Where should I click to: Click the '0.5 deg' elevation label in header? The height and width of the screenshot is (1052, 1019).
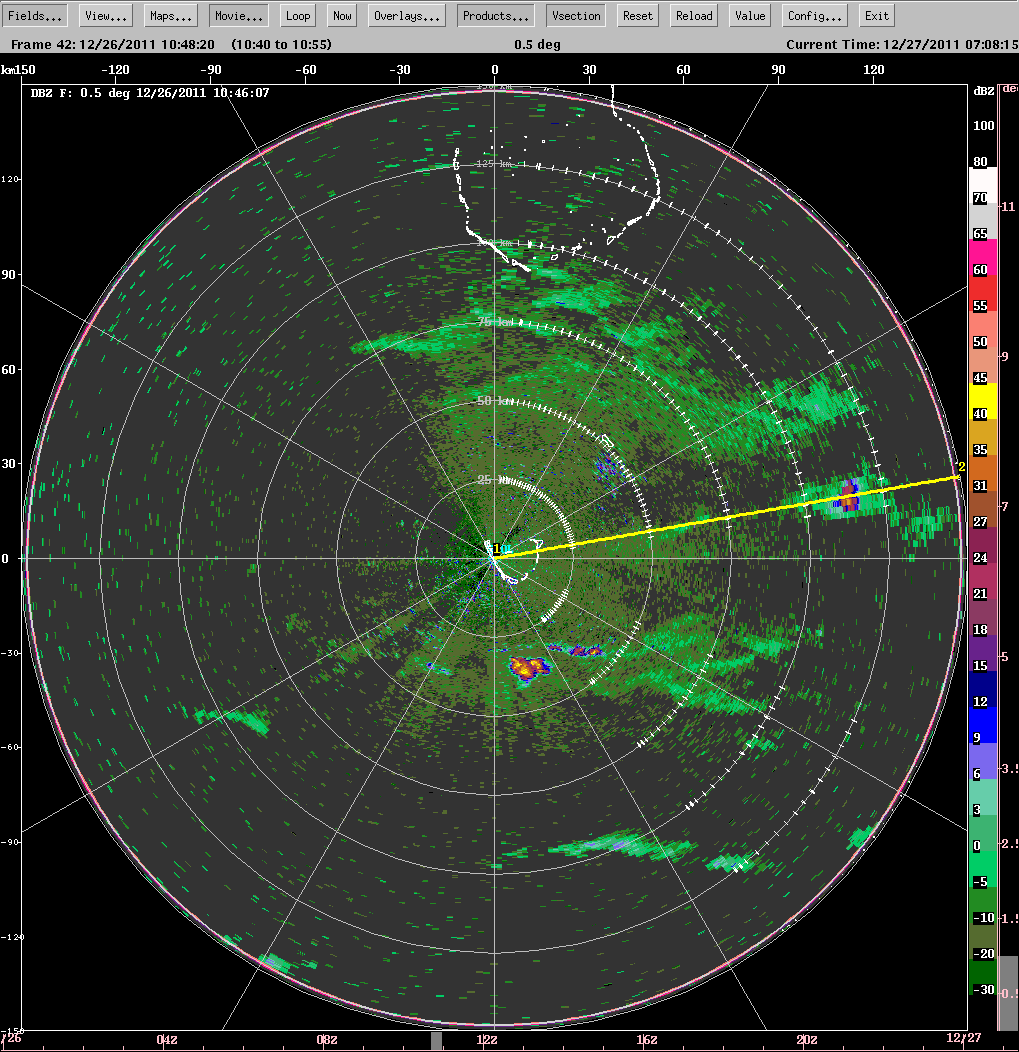[537, 45]
